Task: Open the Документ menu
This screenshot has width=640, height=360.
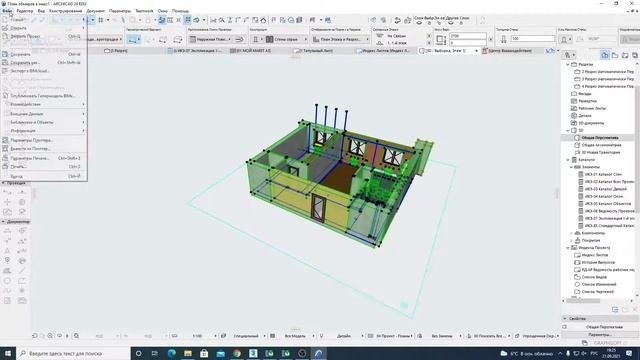Action: [96, 11]
